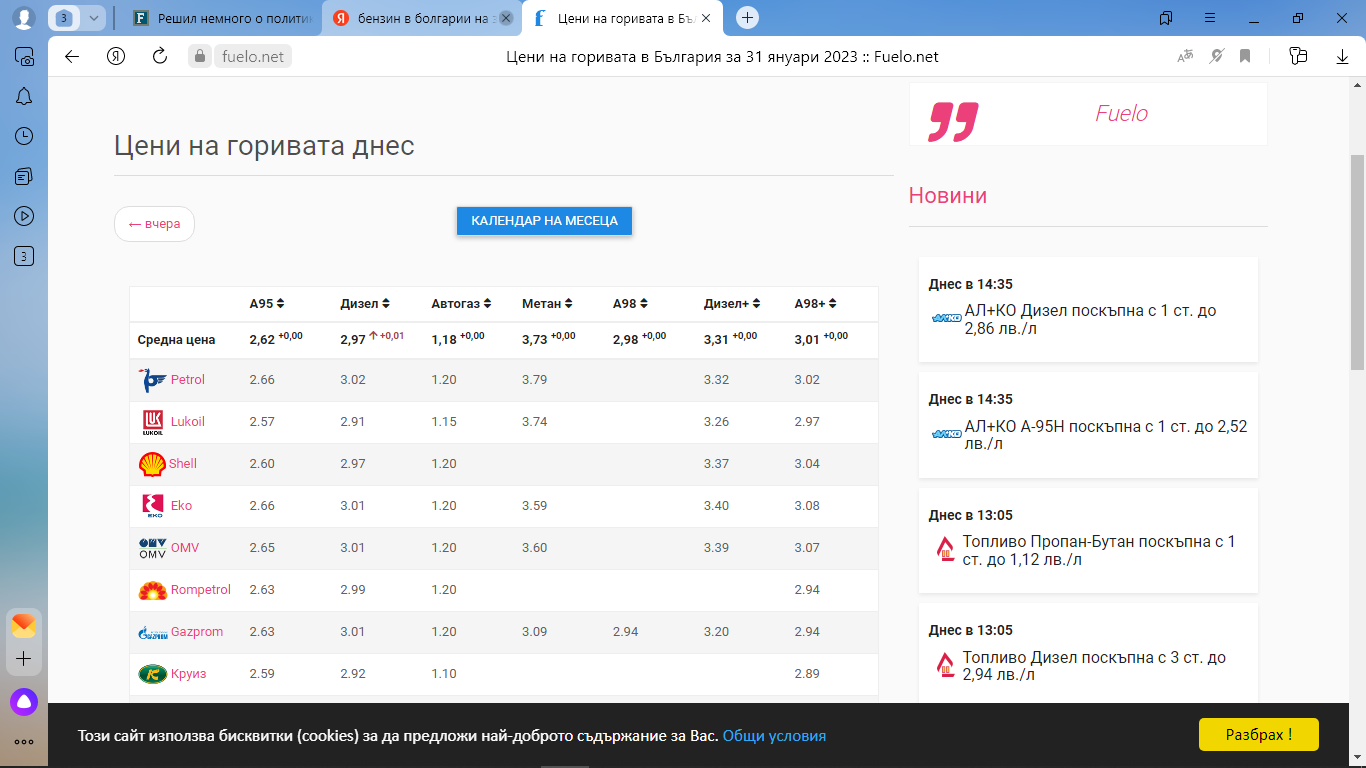Click the Shell brand logo
This screenshot has height=768, width=1366.
click(152, 464)
